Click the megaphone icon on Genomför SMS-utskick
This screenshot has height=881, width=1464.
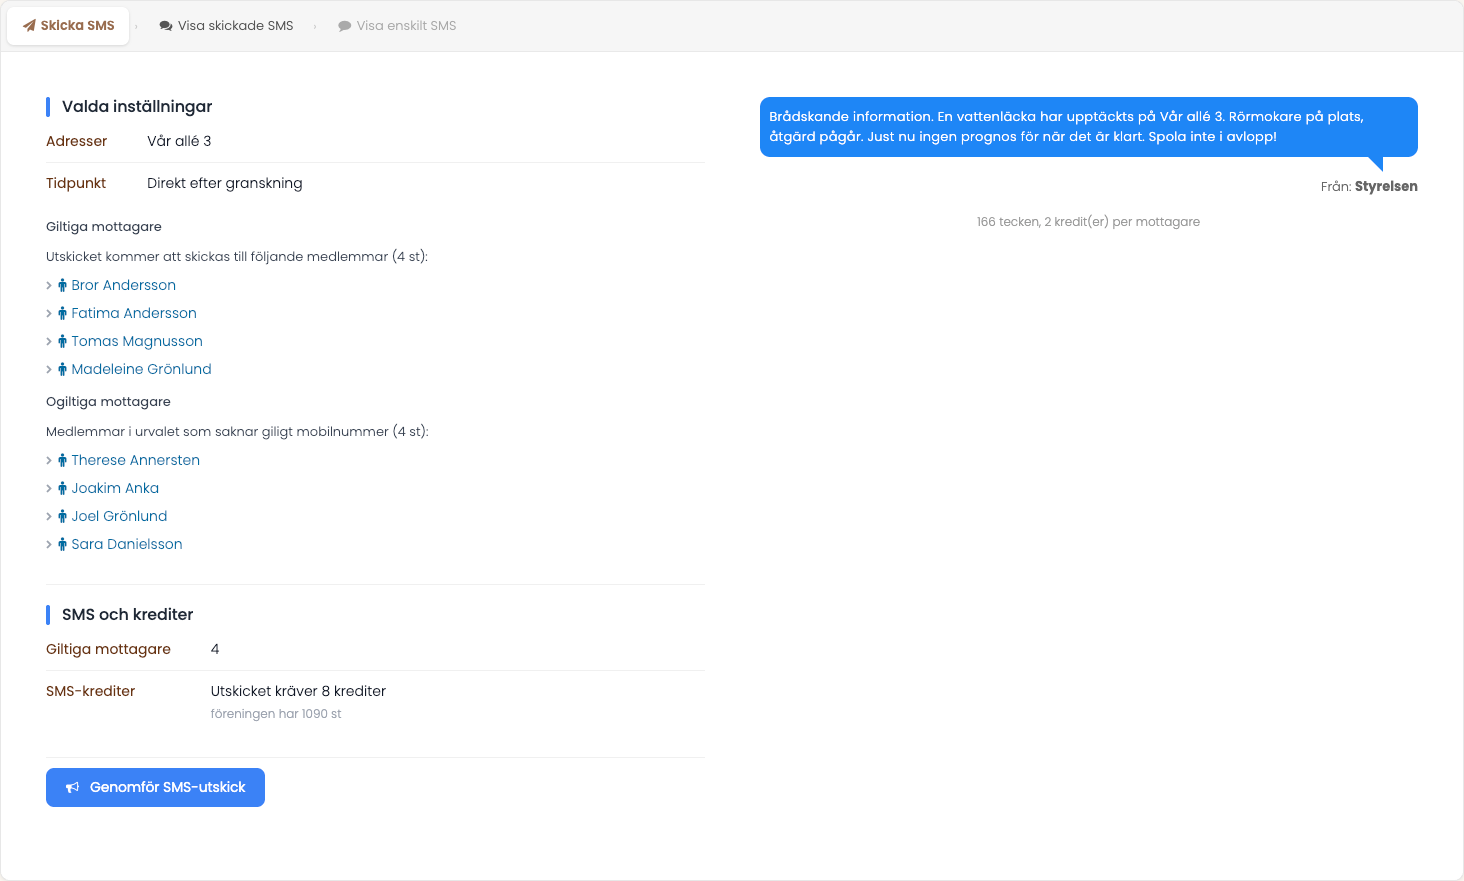click(x=73, y=788)
